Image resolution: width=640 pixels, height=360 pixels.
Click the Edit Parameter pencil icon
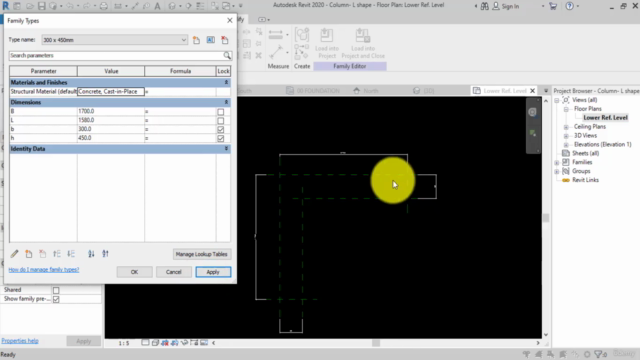(14, 254)
